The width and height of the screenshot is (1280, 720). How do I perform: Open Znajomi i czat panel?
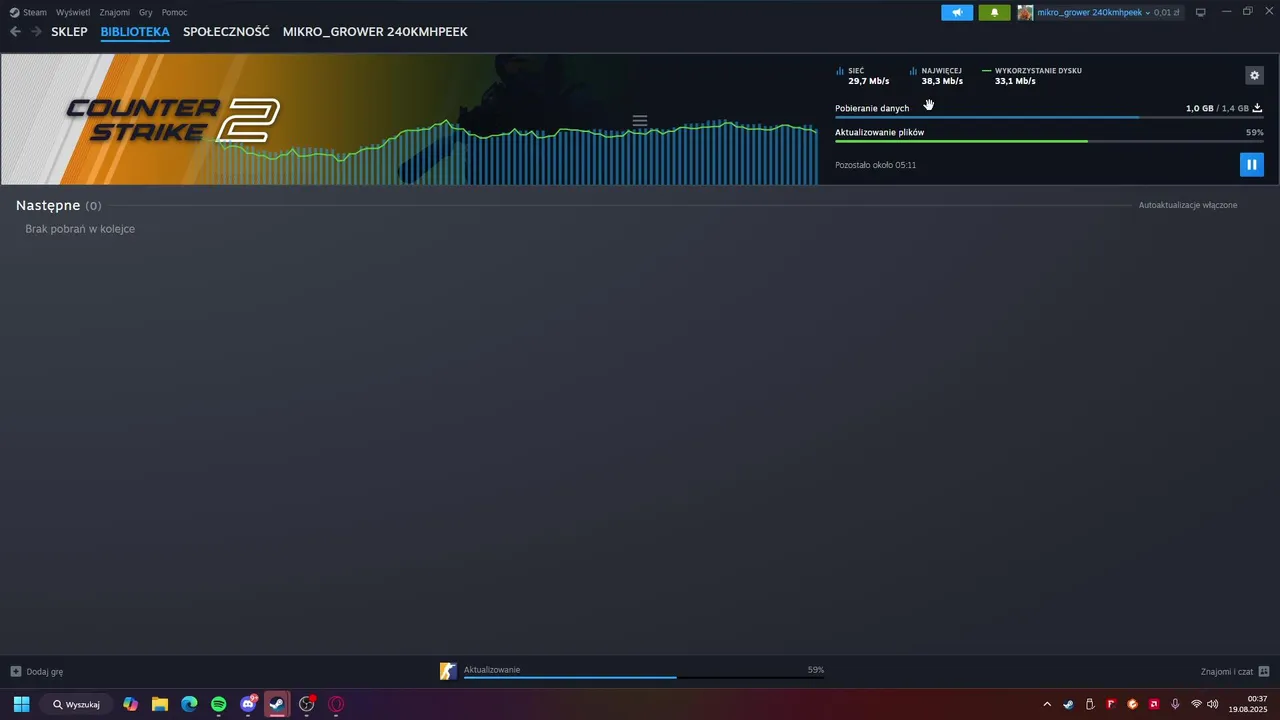pos(1235,672)
